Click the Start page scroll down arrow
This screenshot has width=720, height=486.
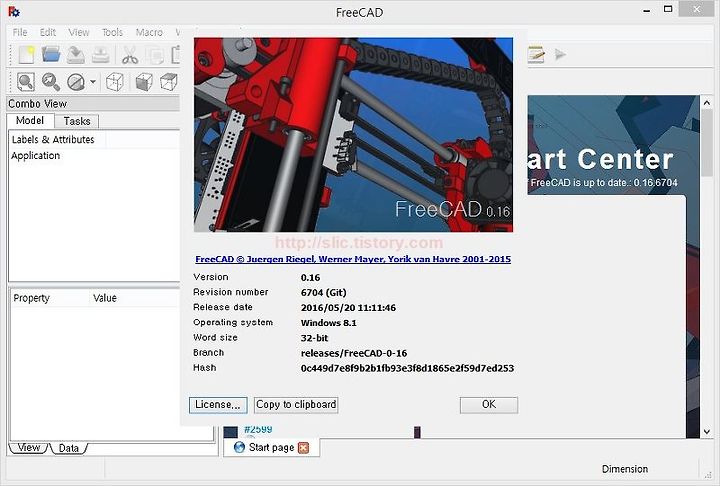tap(707, 431)
